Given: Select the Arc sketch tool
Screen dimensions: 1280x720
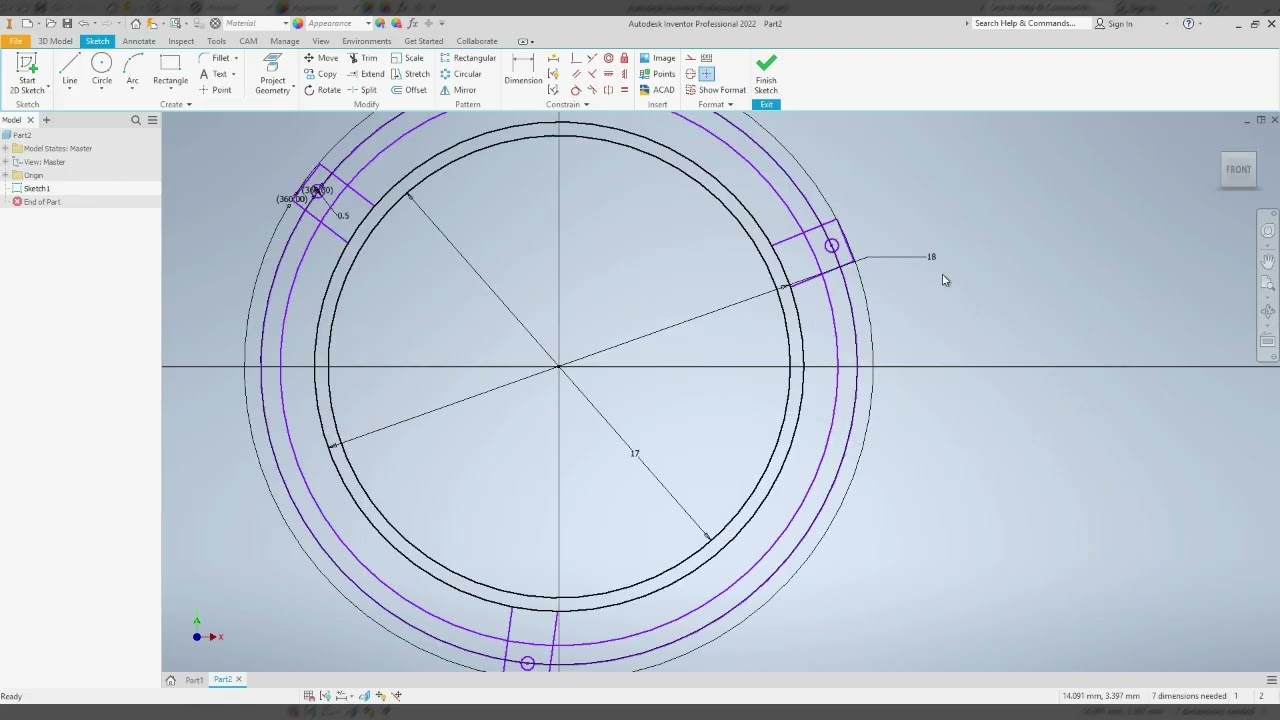Looking at the screenshot, I should coord(132,70).
